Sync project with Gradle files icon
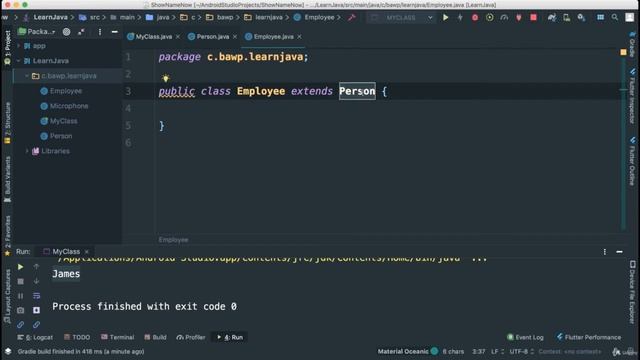This screenshot has width=640, height=360. tap(552, 18)
